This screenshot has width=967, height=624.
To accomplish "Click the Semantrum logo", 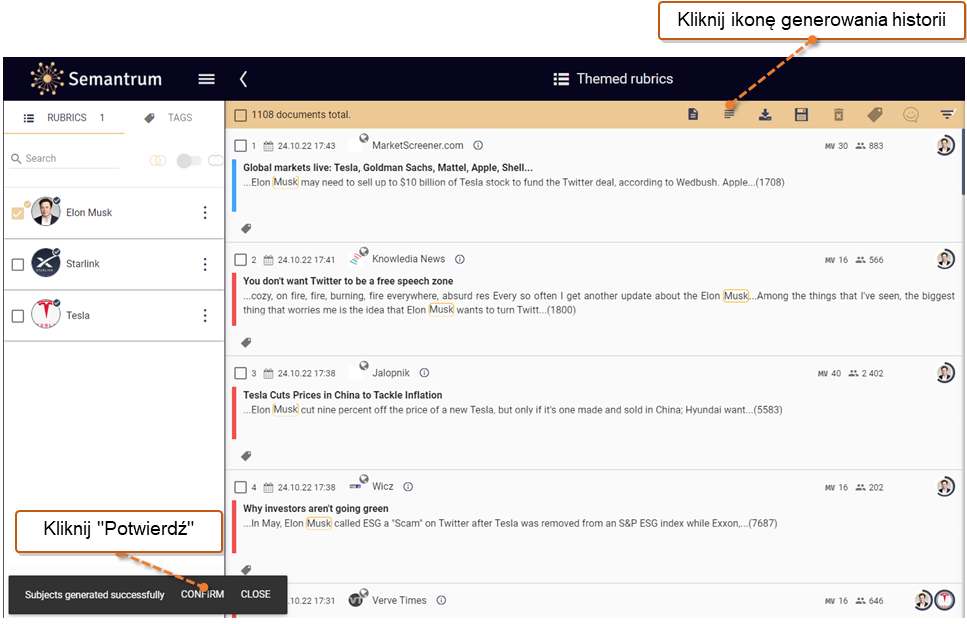I will click(x=96, y=78).
